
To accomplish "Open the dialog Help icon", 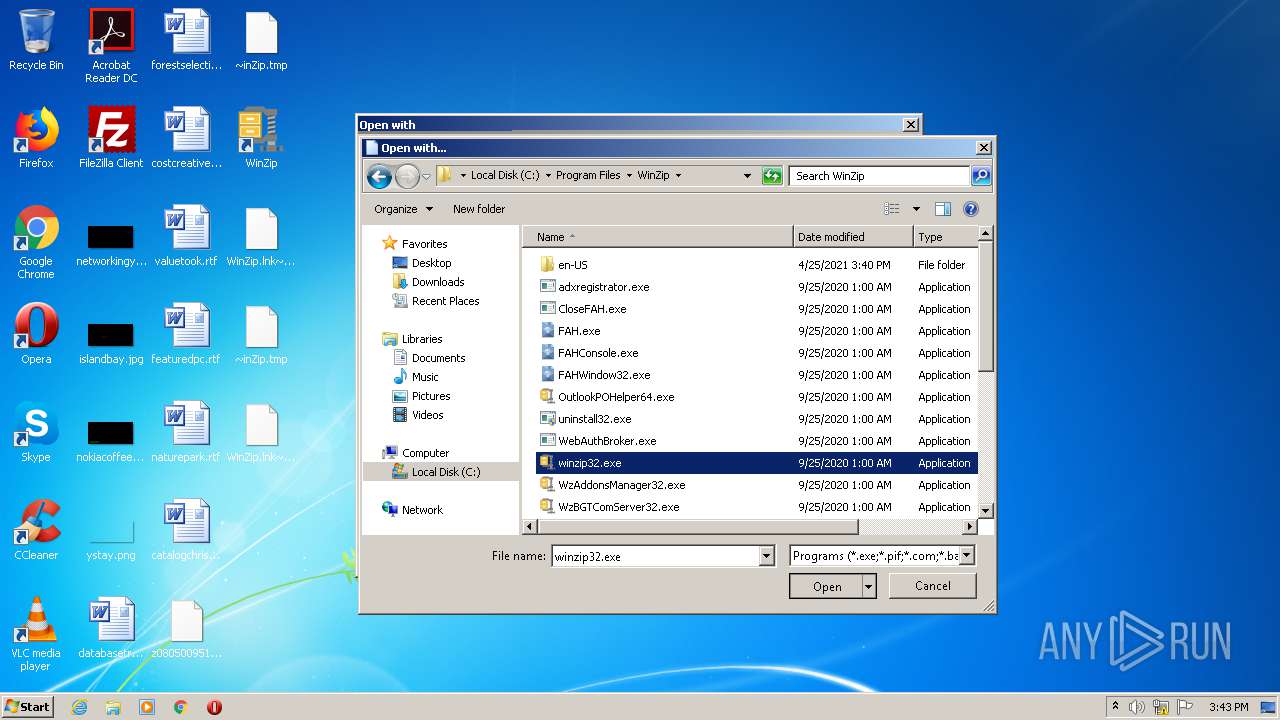I will coord(970,209).
